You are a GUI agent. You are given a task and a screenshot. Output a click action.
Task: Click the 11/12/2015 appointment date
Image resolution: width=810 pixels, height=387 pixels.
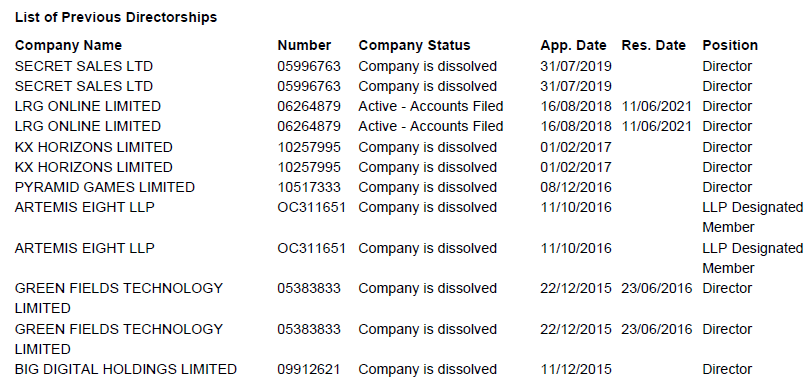pos(576,369)
